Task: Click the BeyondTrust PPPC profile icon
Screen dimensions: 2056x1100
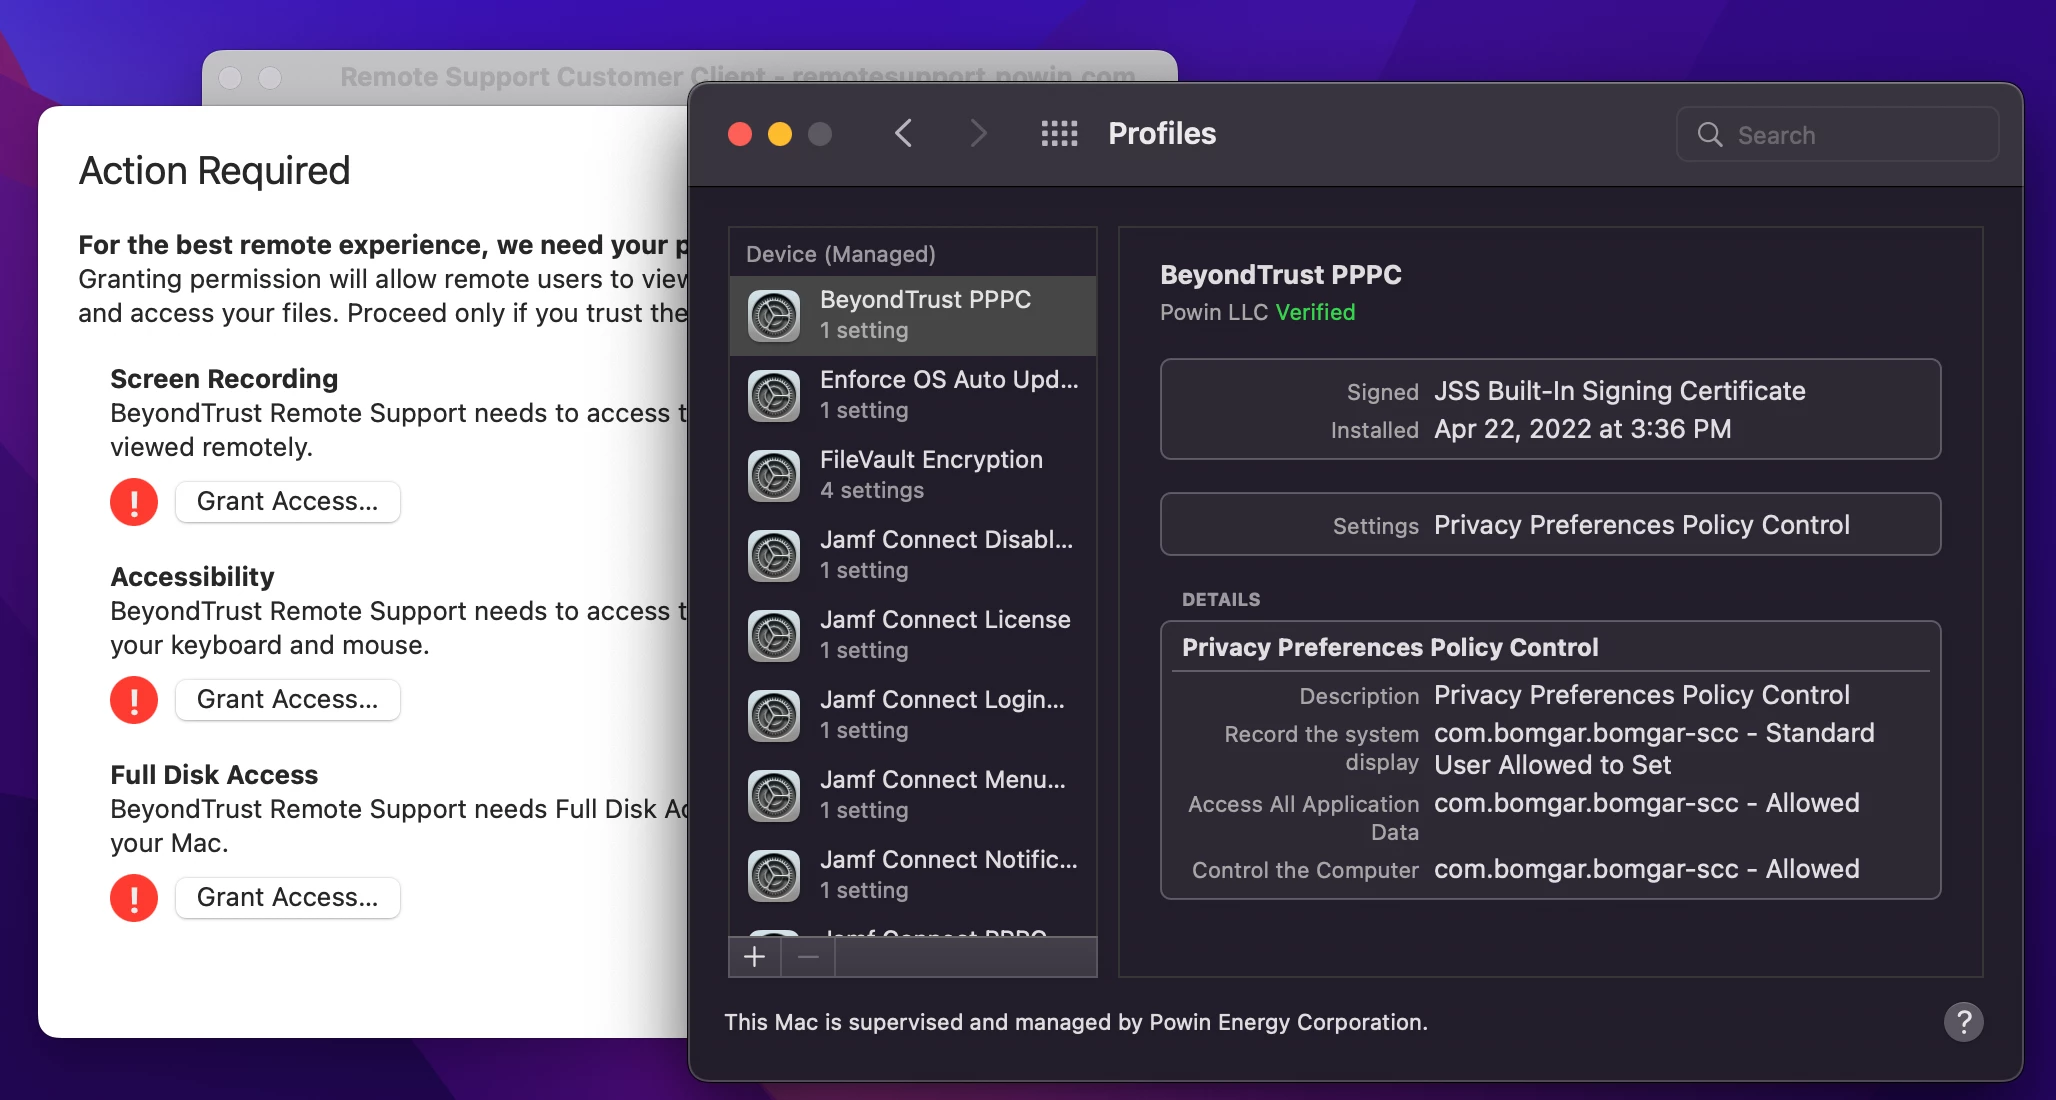Action: pos(774,316)
